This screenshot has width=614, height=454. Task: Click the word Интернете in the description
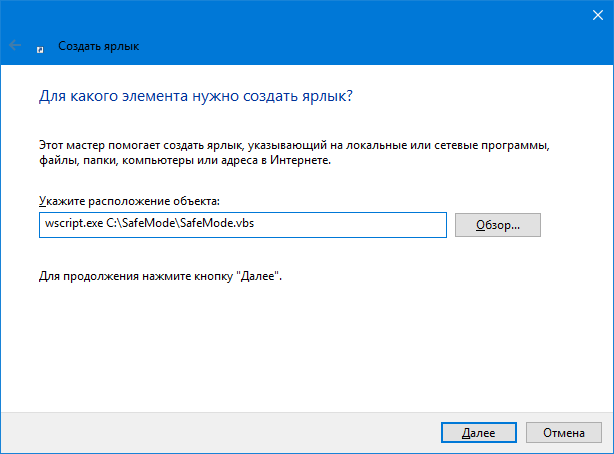coord(300,160)
